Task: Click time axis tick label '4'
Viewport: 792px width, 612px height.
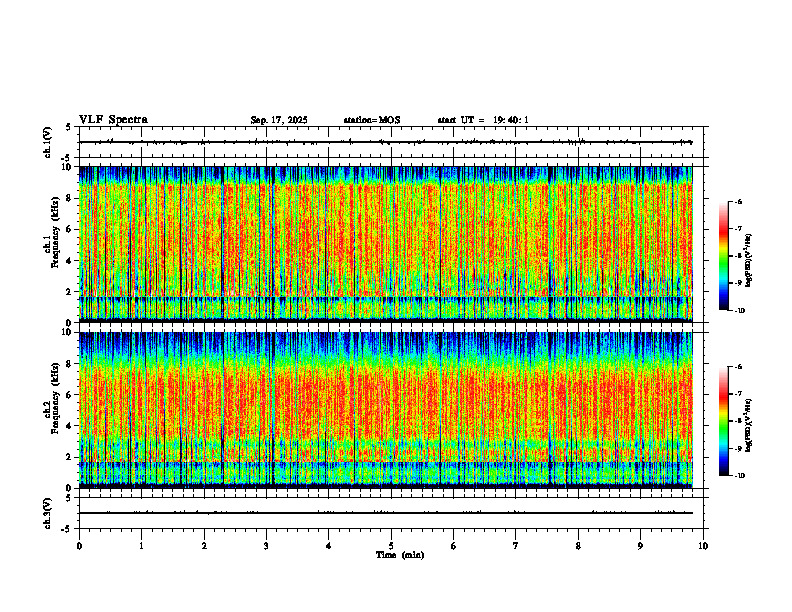Action: click(329, 546)
